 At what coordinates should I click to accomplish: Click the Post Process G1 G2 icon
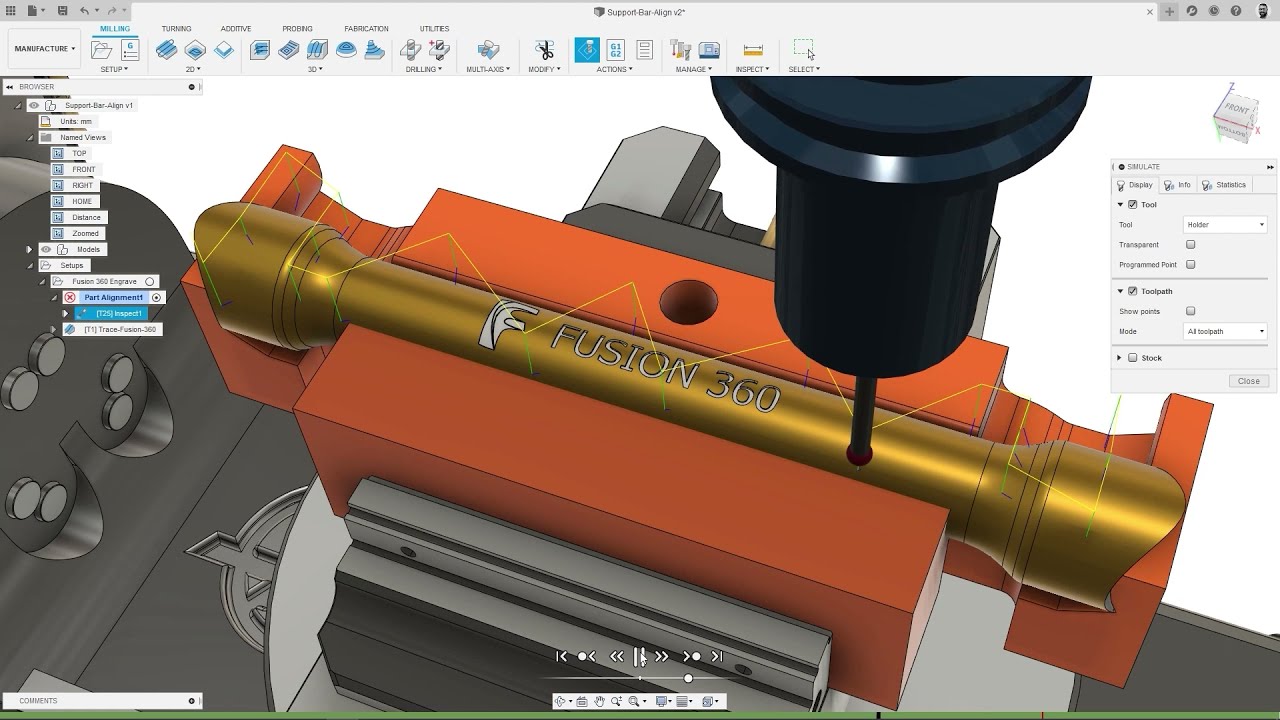click(x=616, y=50)
